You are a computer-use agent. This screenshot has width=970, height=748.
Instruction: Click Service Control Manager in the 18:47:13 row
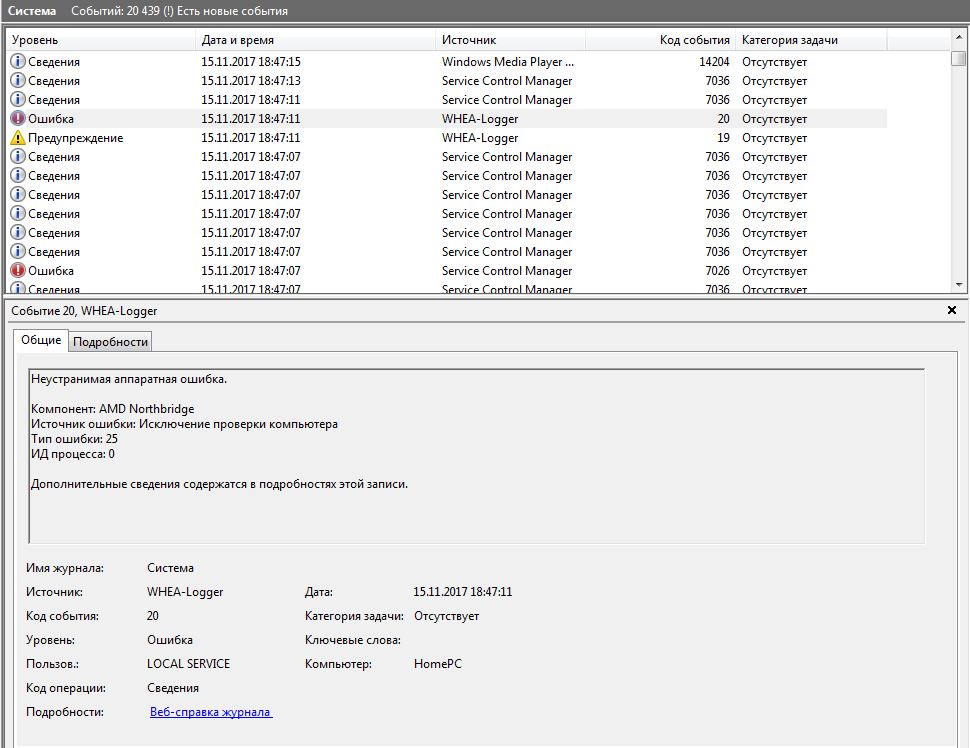[507, 81]
